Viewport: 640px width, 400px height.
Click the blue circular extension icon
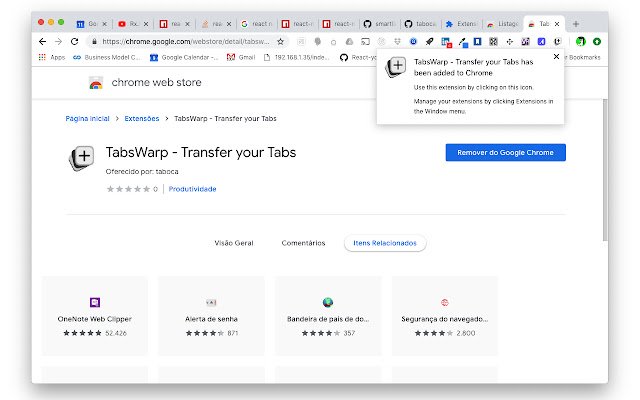pyautogui.click(x=413, y=41)
